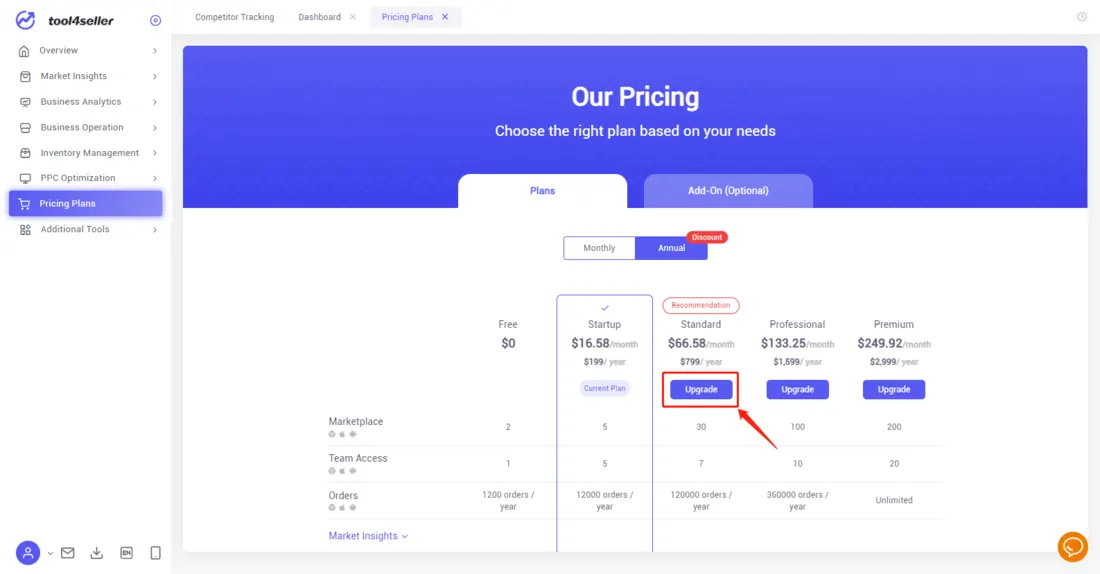The width and height of the screenshot is (1100, 574).
Task: Open the mobile app phone icon
Action: point(155,553)
